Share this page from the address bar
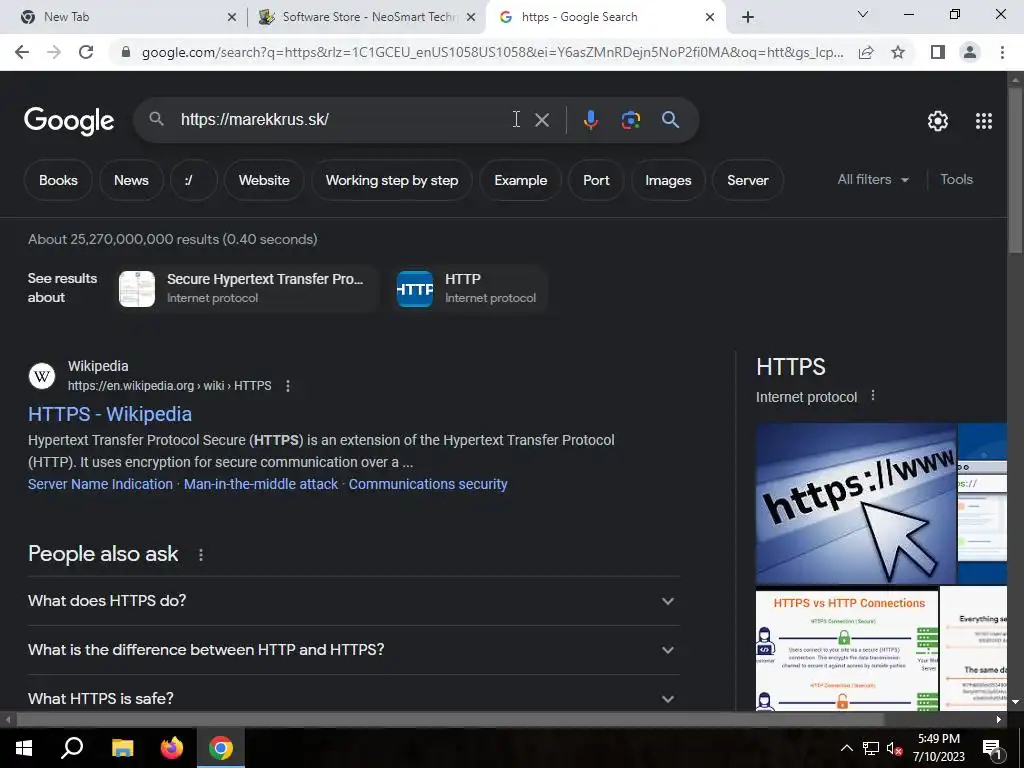 click(866, 52)
